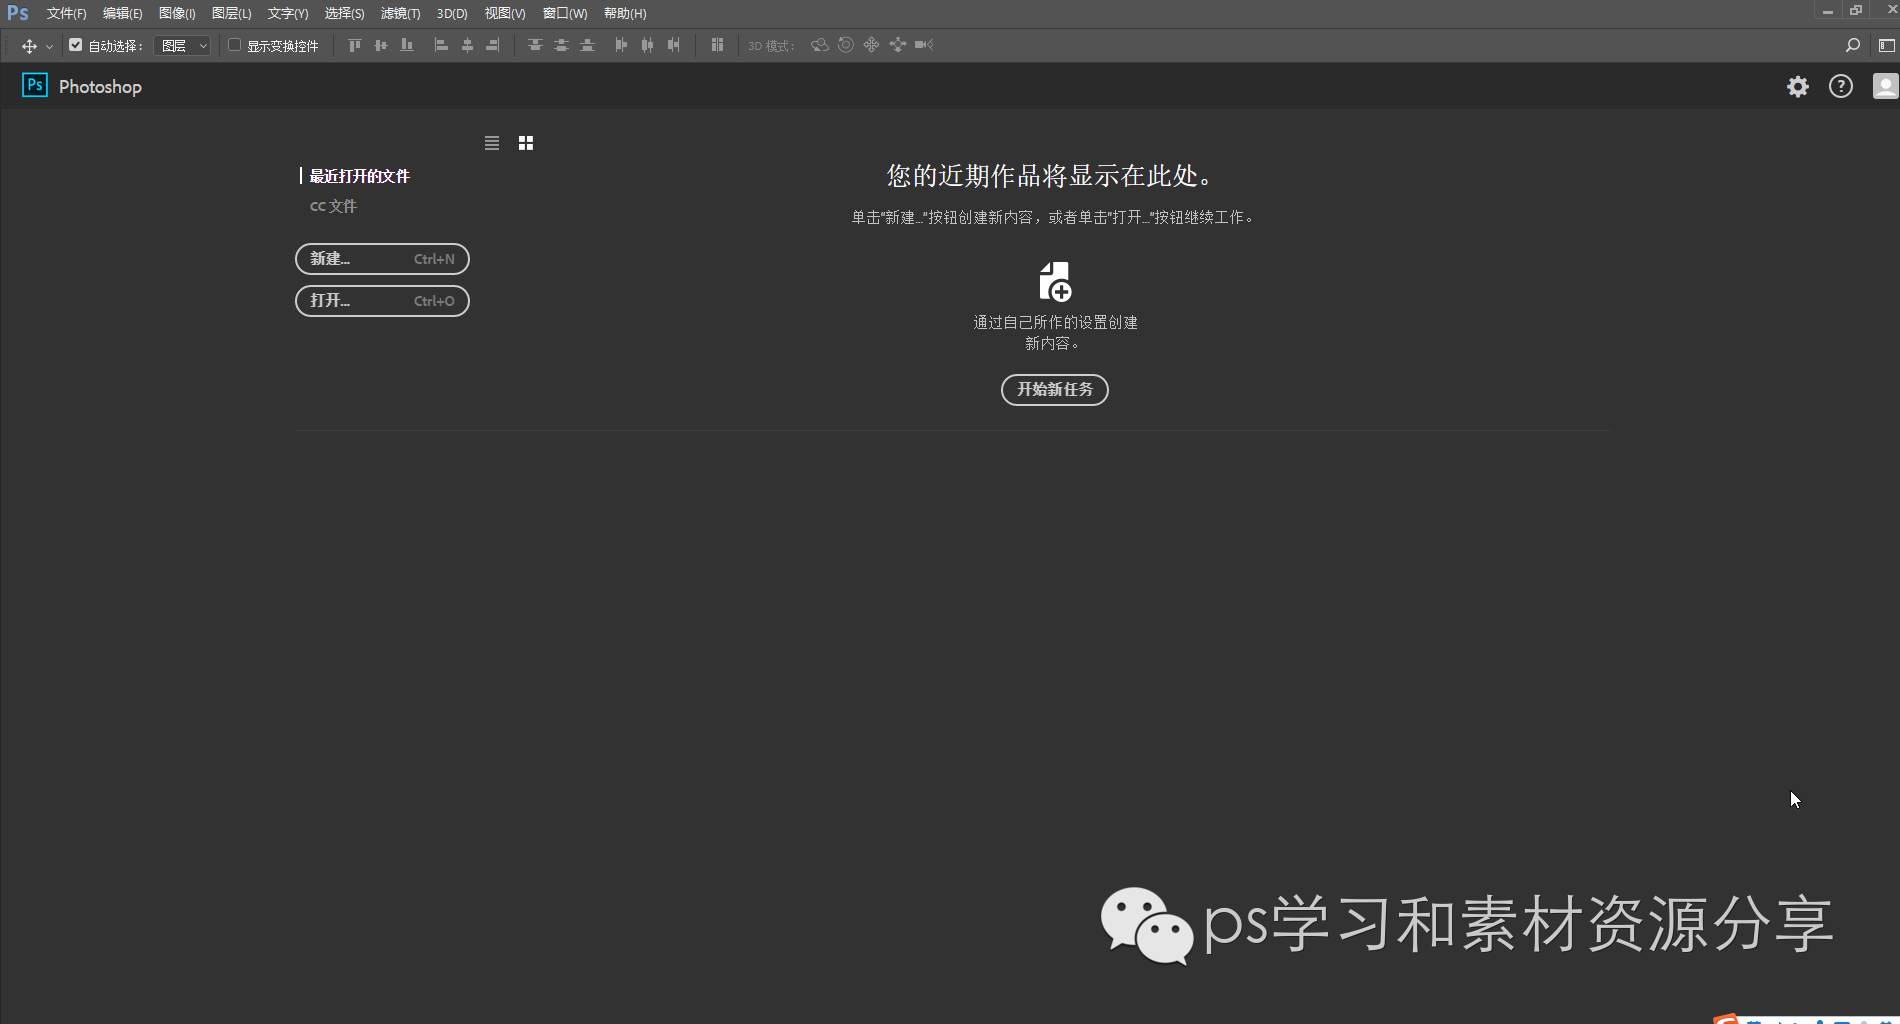This screenshot has width=1900, height=1024.
Task: Open the 滤镜(T) menu
Action: pyautogui.click(x=399, y=13)
